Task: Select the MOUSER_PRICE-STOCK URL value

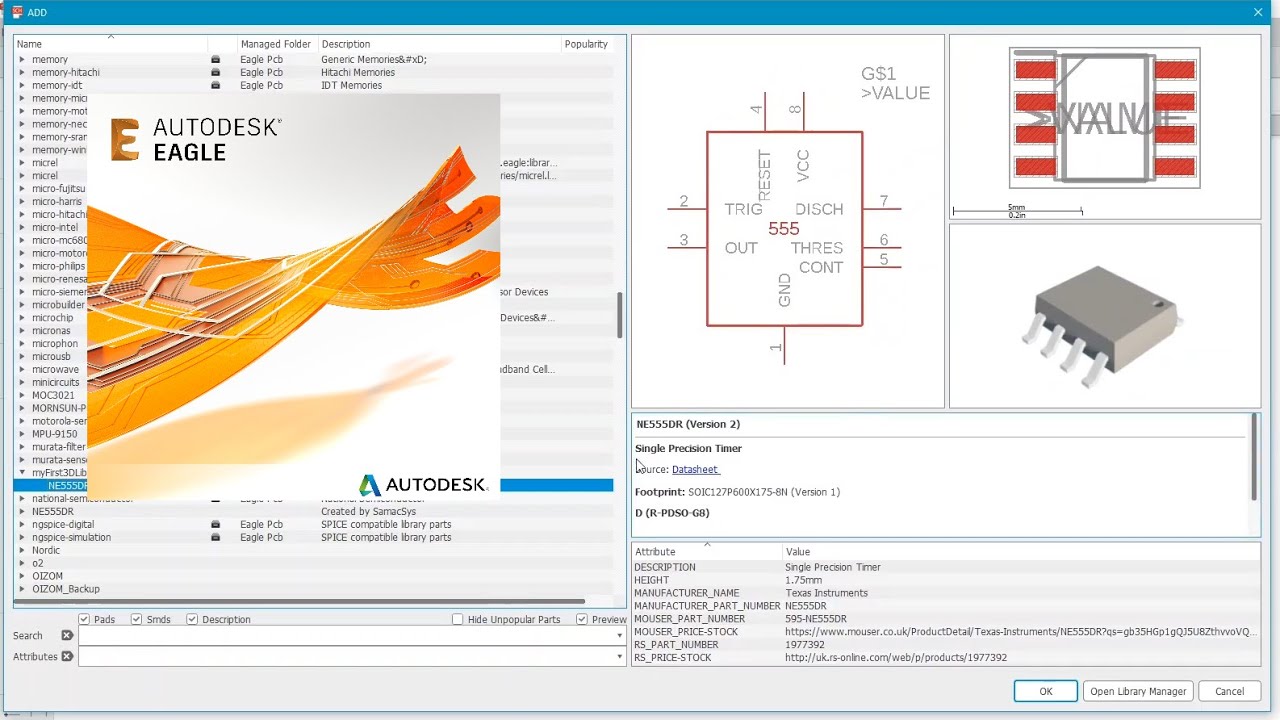Action: pyautogui.click(x=1020, y=632)
